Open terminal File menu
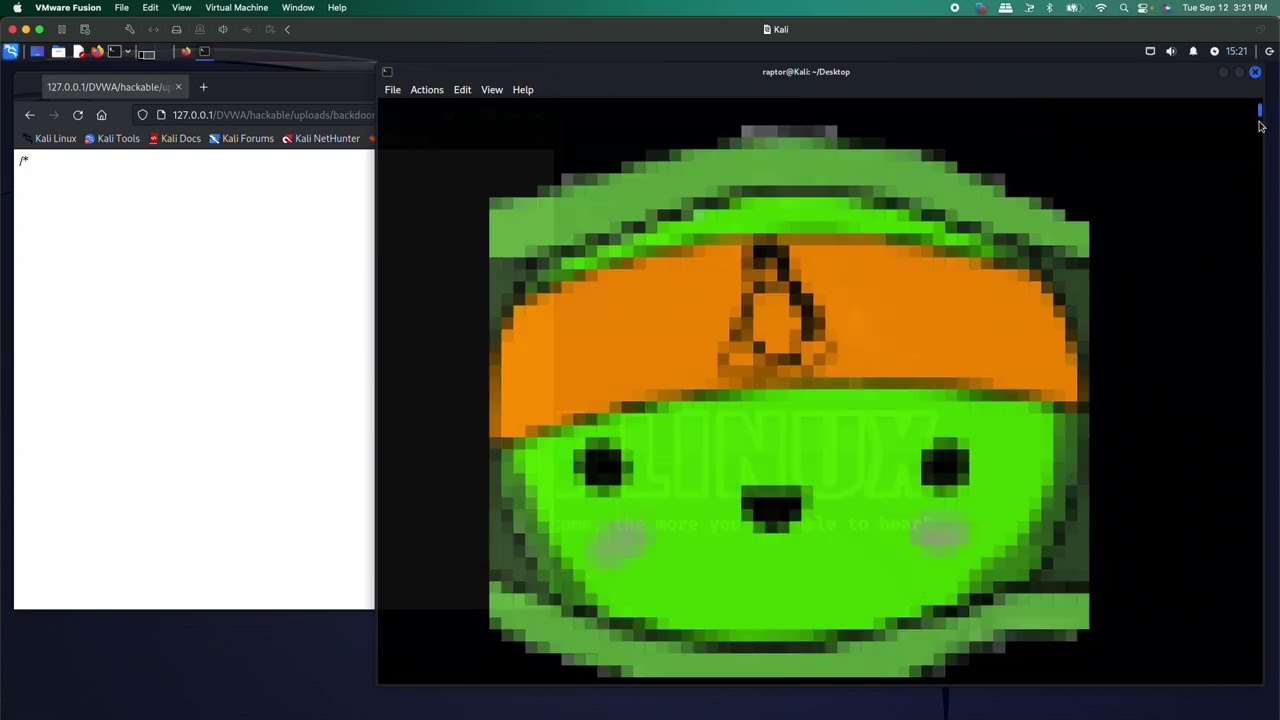Screen dimensions: 1280x720 click(x=393, y=90)
